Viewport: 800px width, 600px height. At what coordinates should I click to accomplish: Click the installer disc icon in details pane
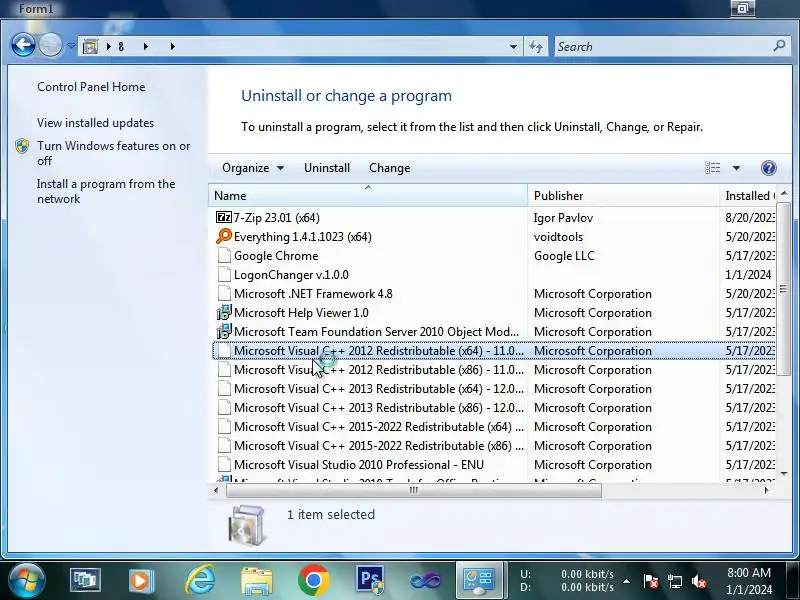(247, 524)
